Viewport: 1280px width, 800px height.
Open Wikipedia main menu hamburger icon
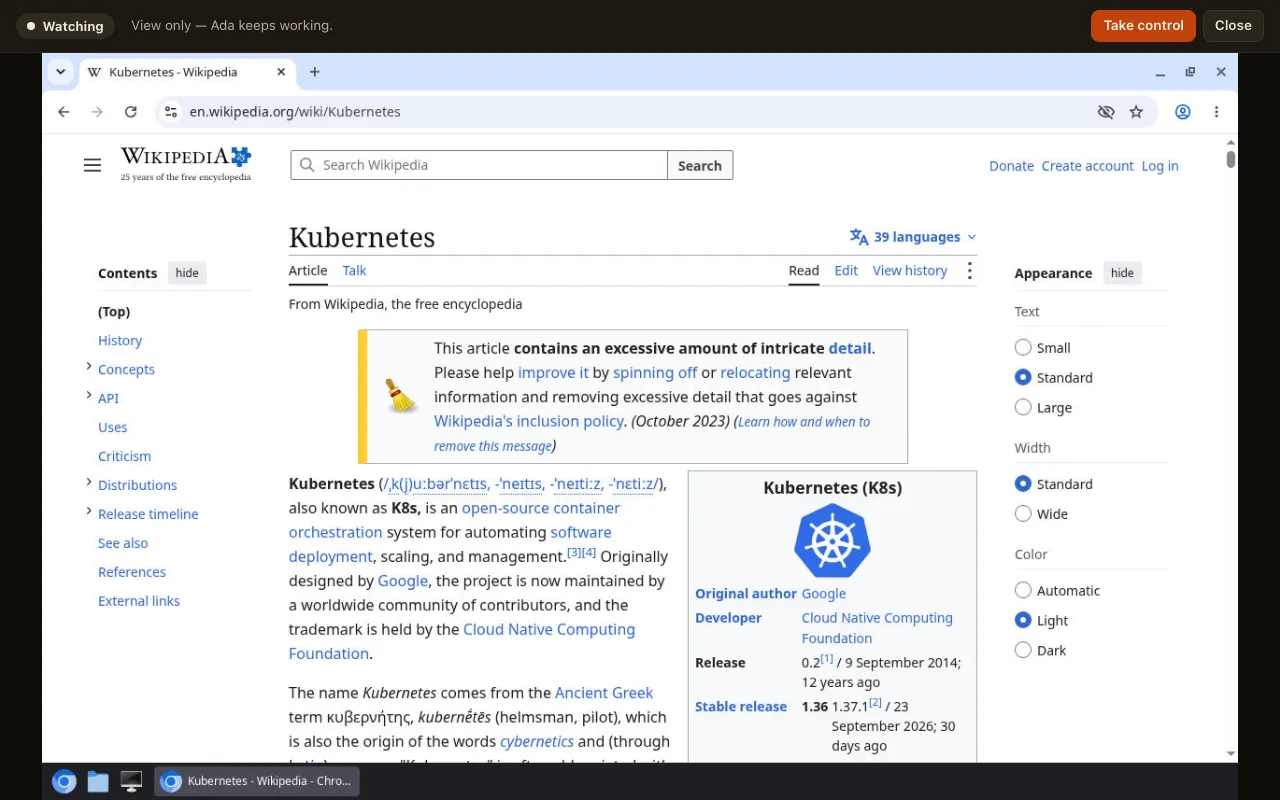(92, 165)
